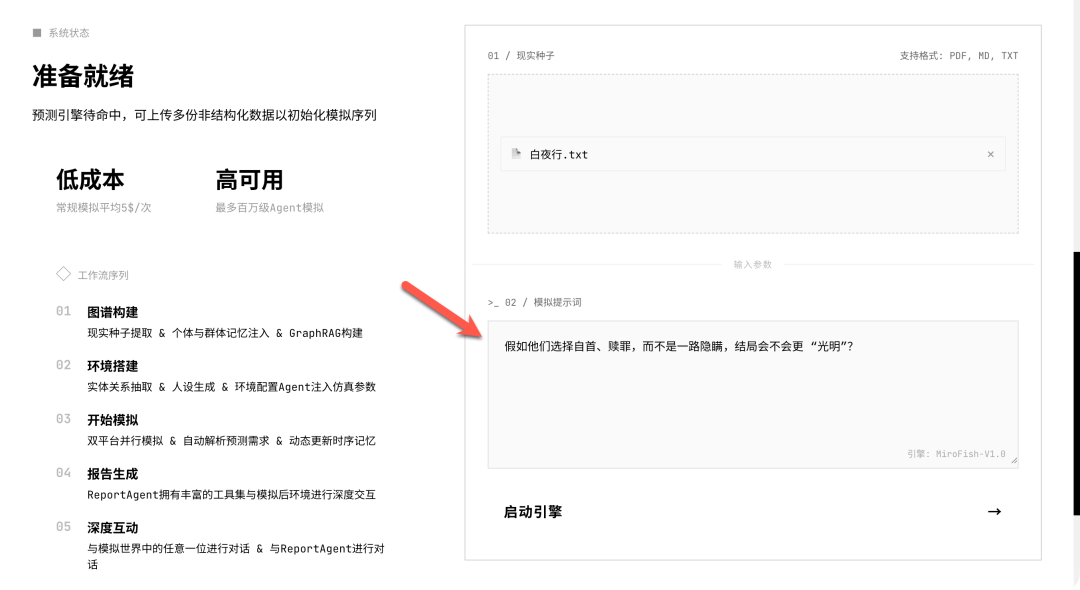The height and width of the screenshot is (590, 1080).
Task: Click the 报告生成 step title
Action: tap(112, 474)
